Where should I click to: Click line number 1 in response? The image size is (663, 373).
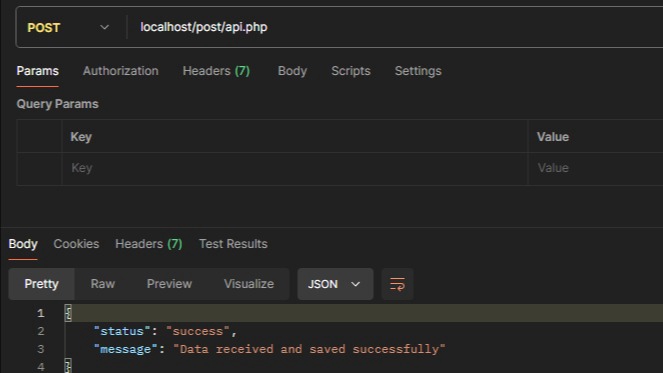[41, 313]
